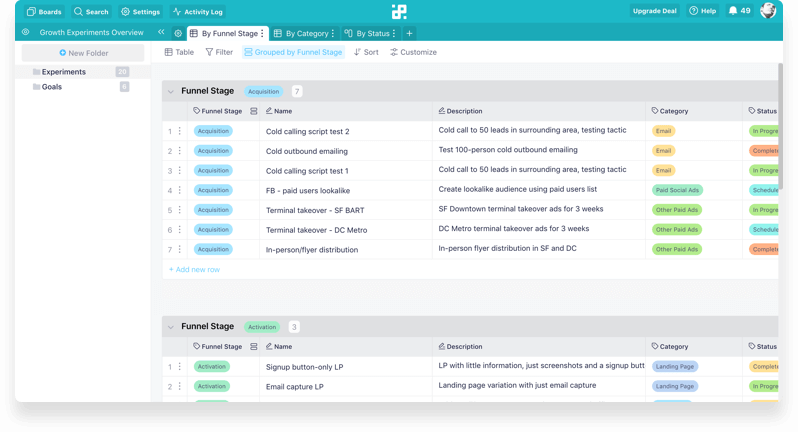Screen dimensions: 798x432
Task: Click the New Folder button
Action: (83, 53)
